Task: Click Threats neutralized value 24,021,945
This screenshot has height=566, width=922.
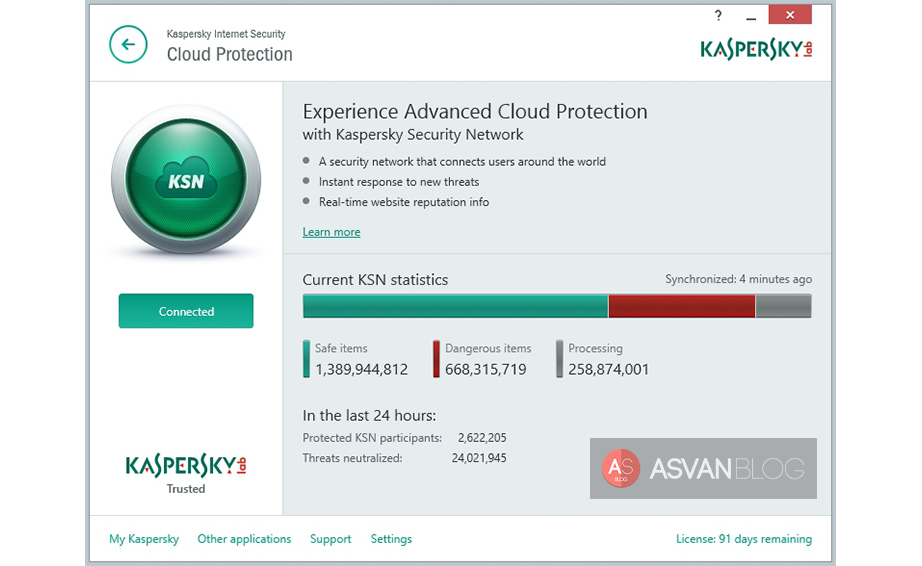Action: click(479, 458)
